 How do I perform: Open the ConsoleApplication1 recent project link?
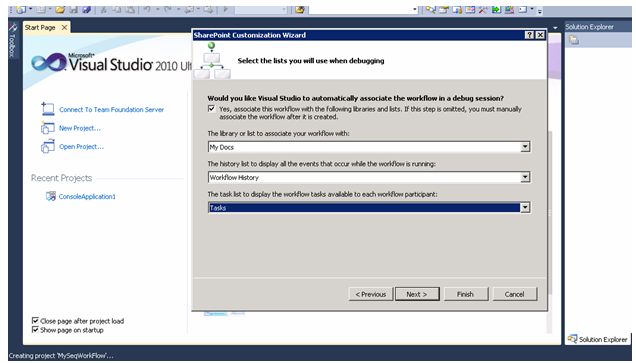[87, 196]
